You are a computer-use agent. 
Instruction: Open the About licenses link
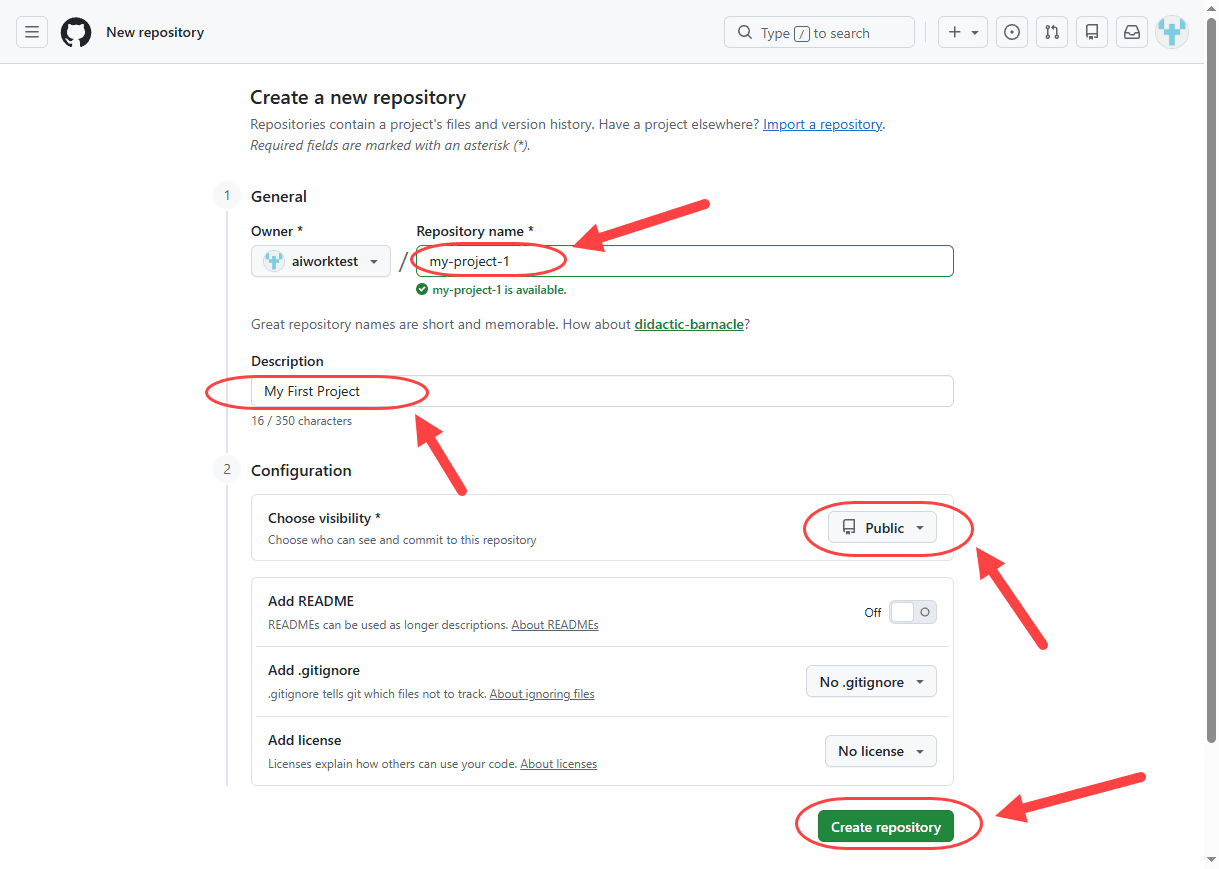pos(558,764)
